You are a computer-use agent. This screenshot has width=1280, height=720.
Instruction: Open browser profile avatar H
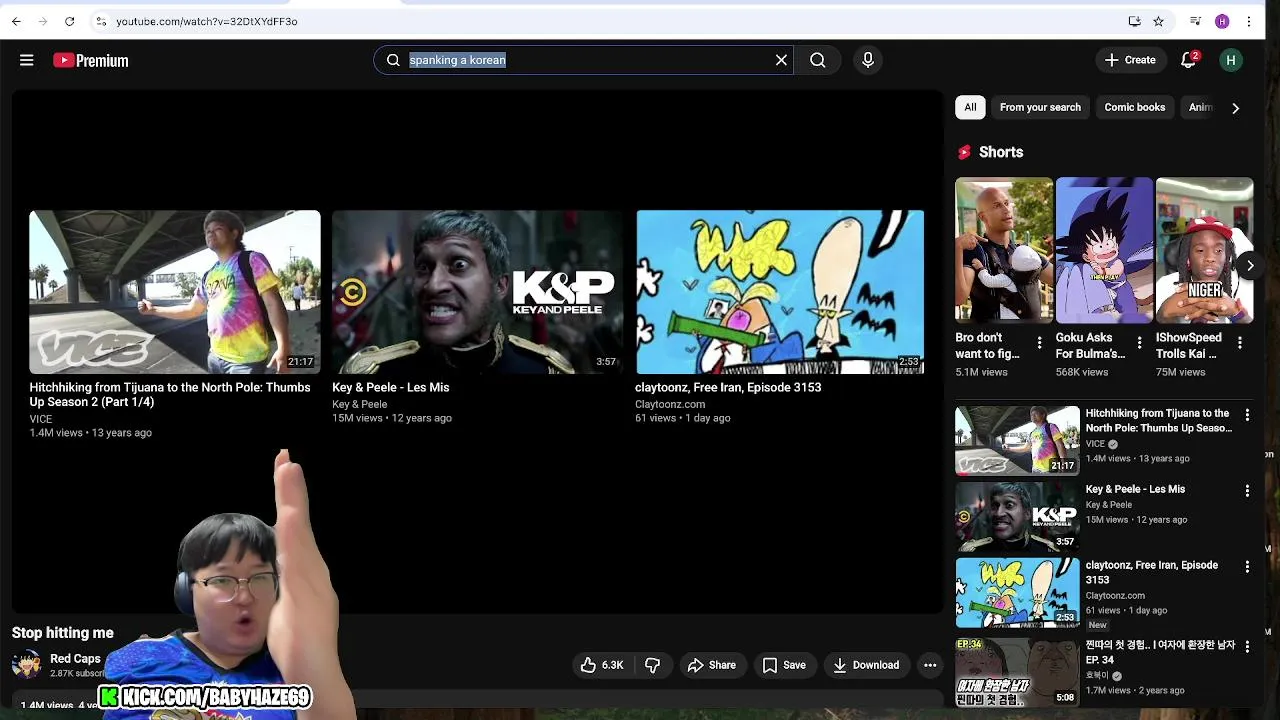point(1222,21)
